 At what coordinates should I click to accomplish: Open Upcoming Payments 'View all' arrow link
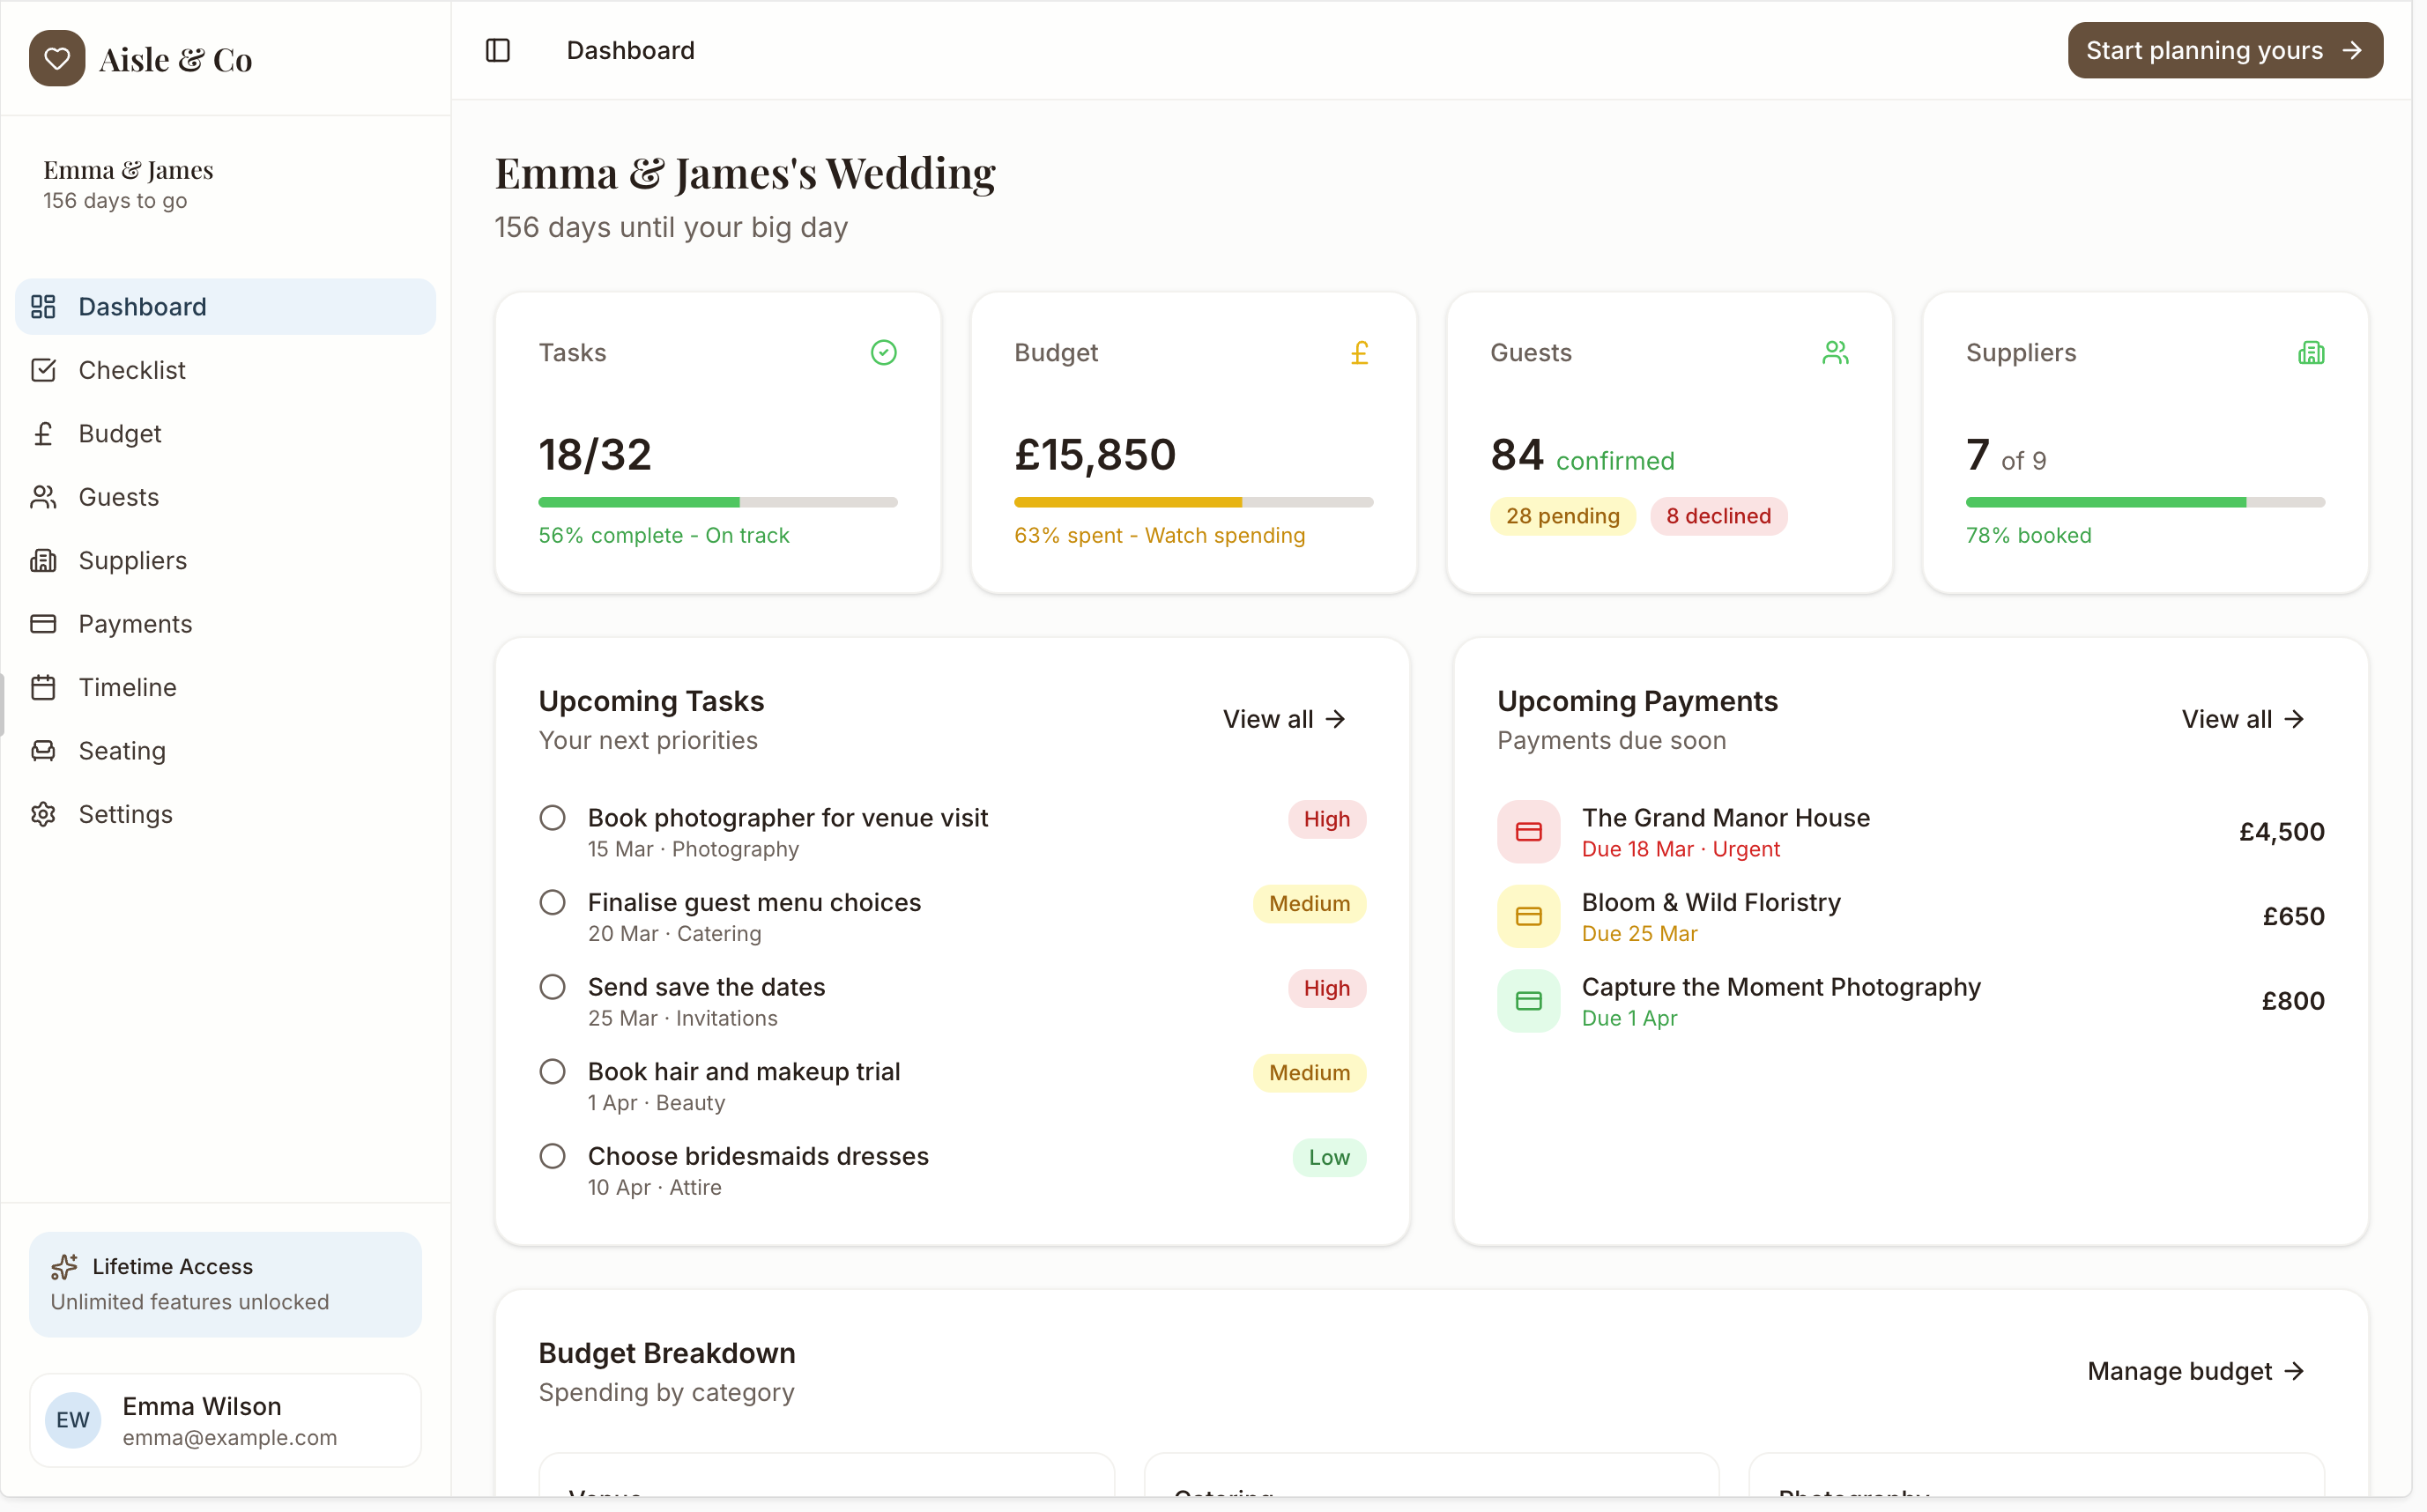(2243, 719)
